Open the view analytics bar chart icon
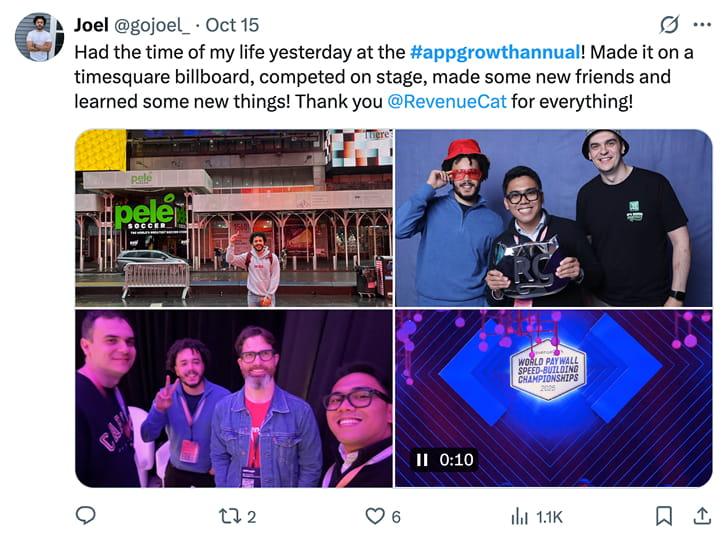726x540 pixels. coord(519,516)
